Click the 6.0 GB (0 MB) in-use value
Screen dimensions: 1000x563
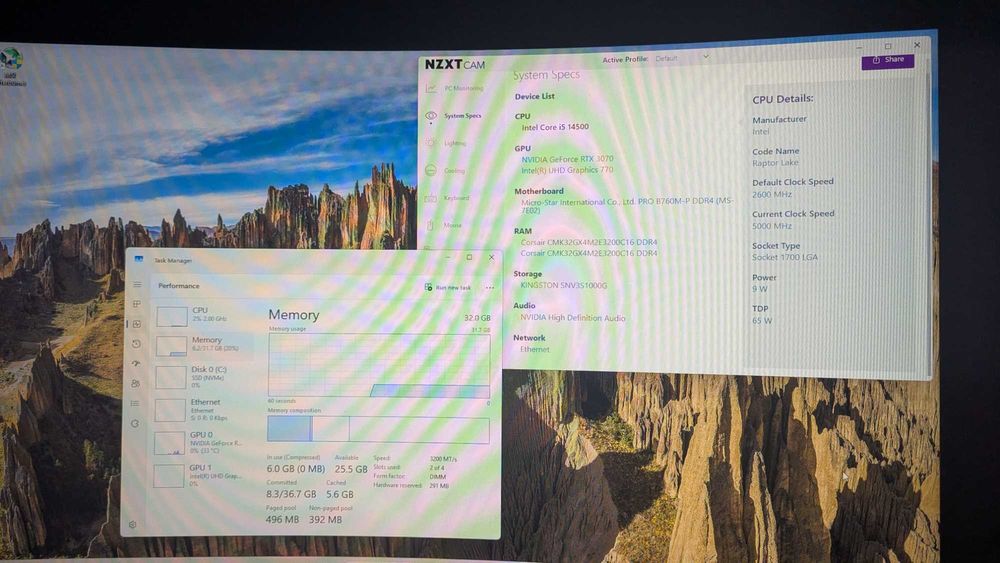pyautogui.click(x=296, y=469)
